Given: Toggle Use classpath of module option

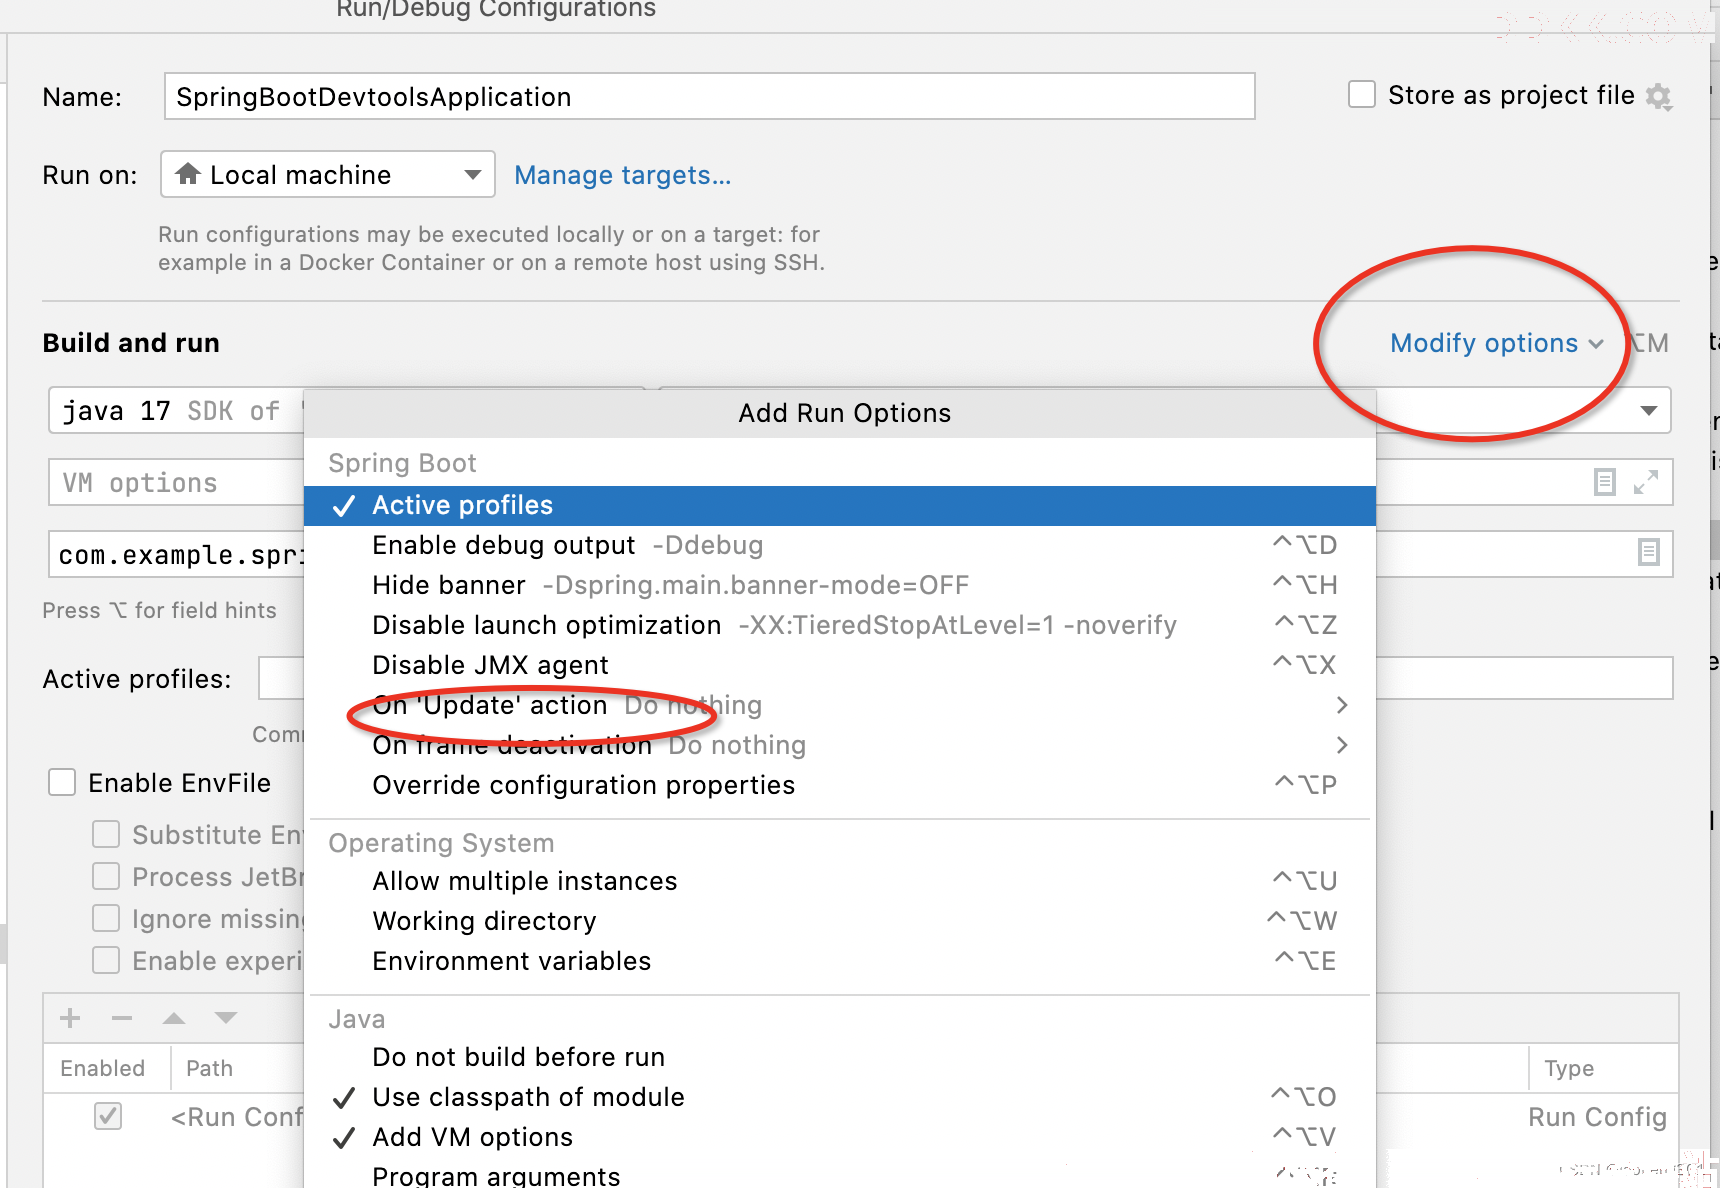Looking at the screenshot, I should point(840,1097).
